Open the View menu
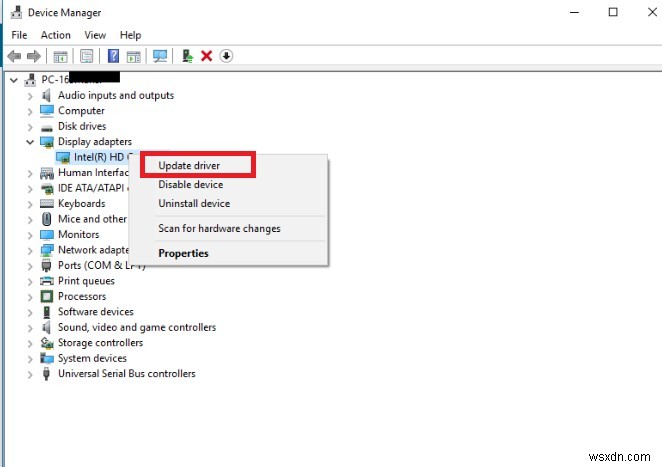This screenshot has width=662, height=467. coord(95,35)
